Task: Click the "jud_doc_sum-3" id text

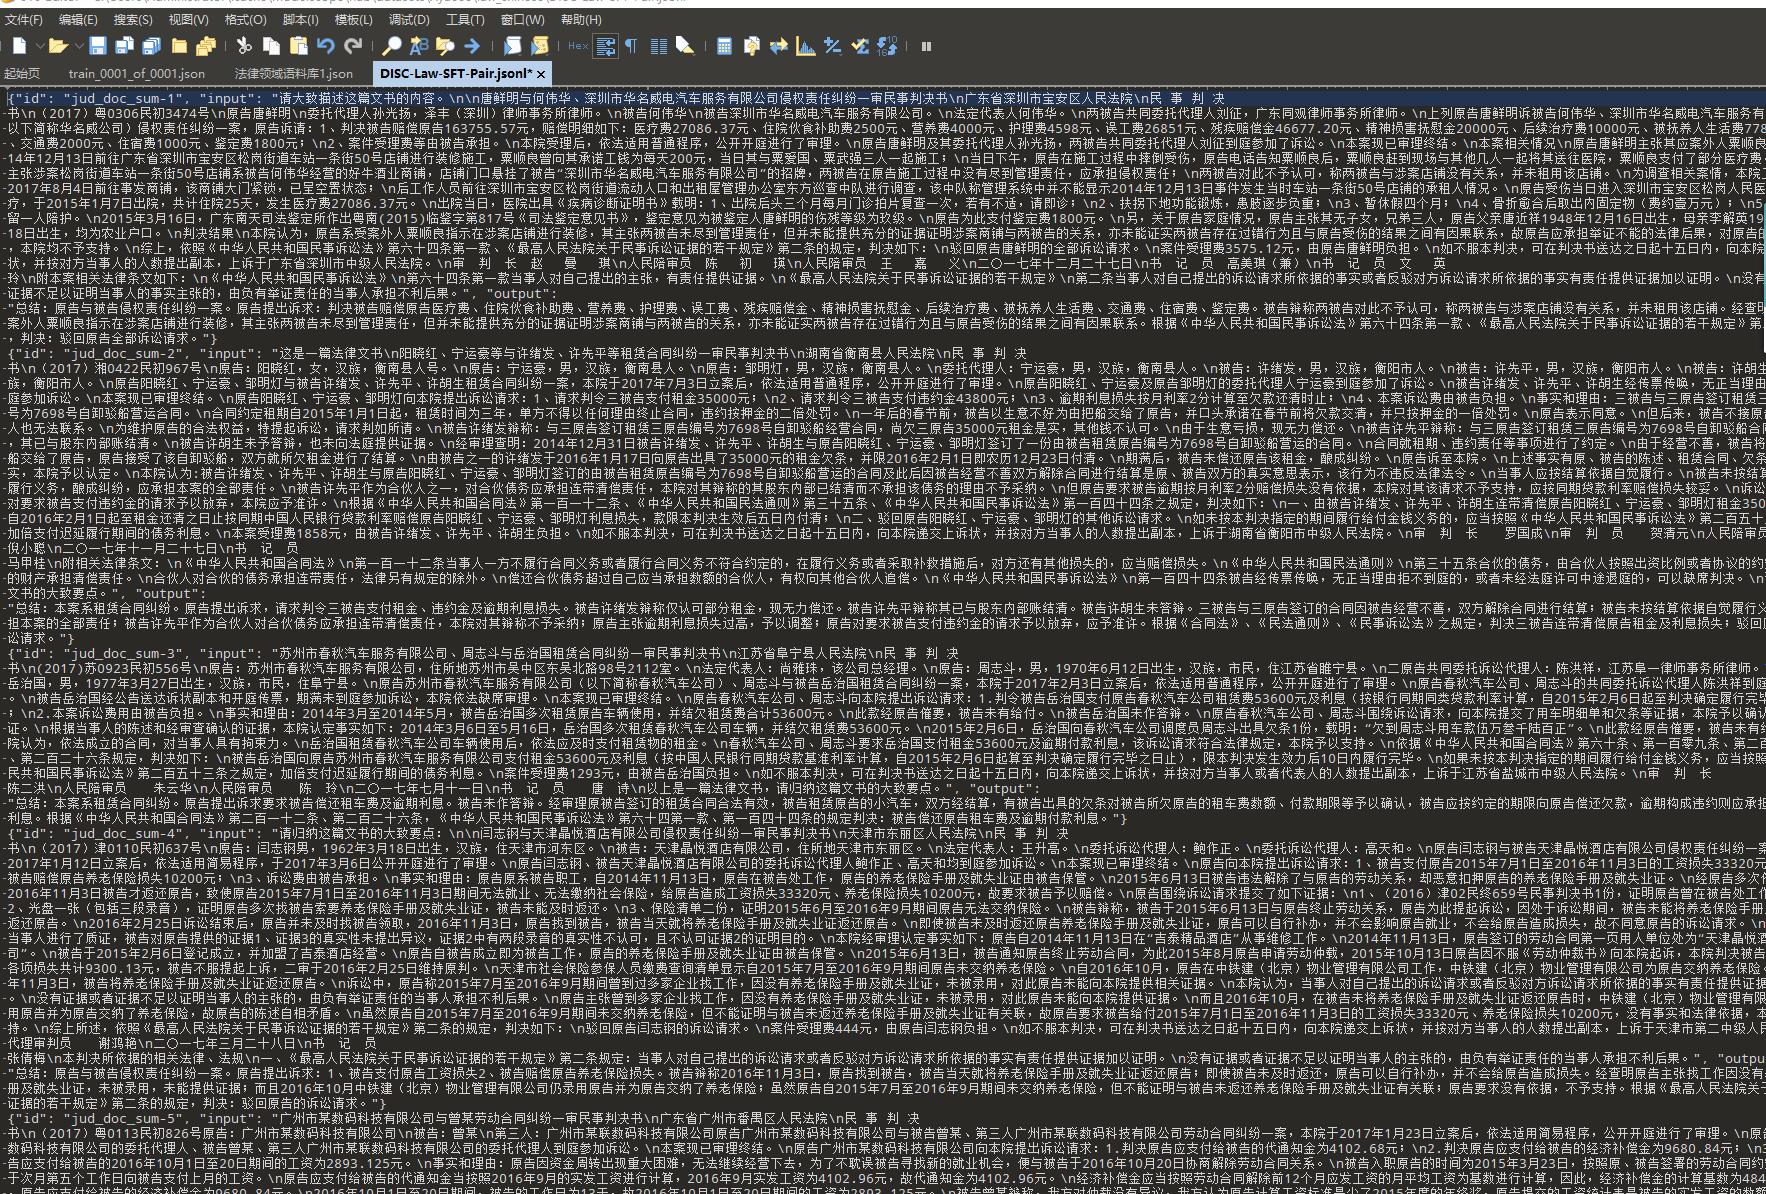Action: pos(124,654)
